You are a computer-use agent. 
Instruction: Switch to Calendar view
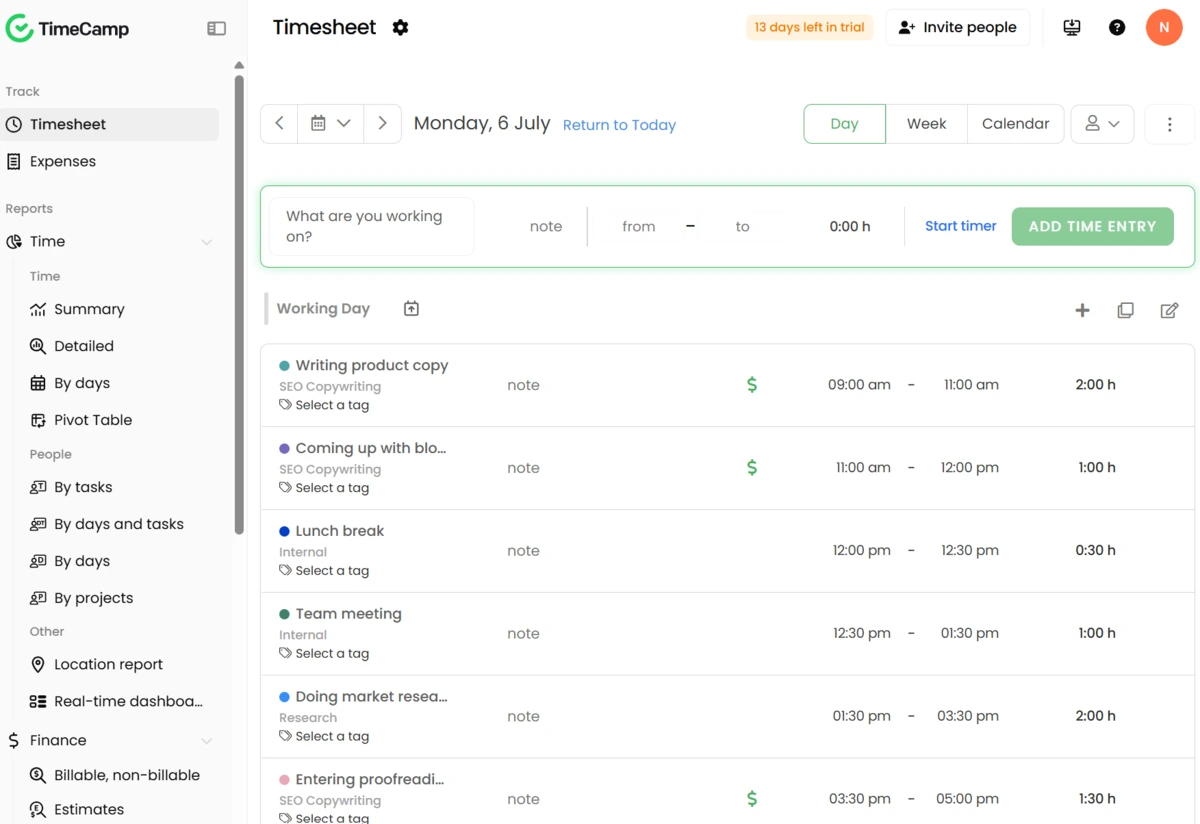(1015, 124)
